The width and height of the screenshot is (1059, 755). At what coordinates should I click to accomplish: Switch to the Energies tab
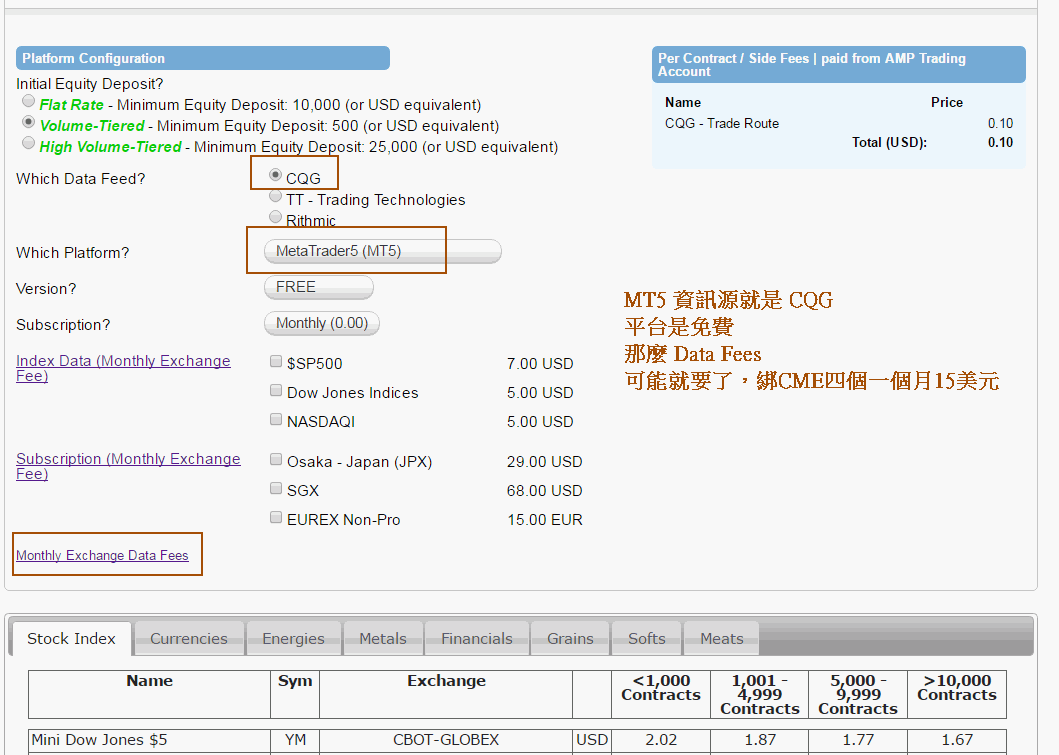coord(293,639)
